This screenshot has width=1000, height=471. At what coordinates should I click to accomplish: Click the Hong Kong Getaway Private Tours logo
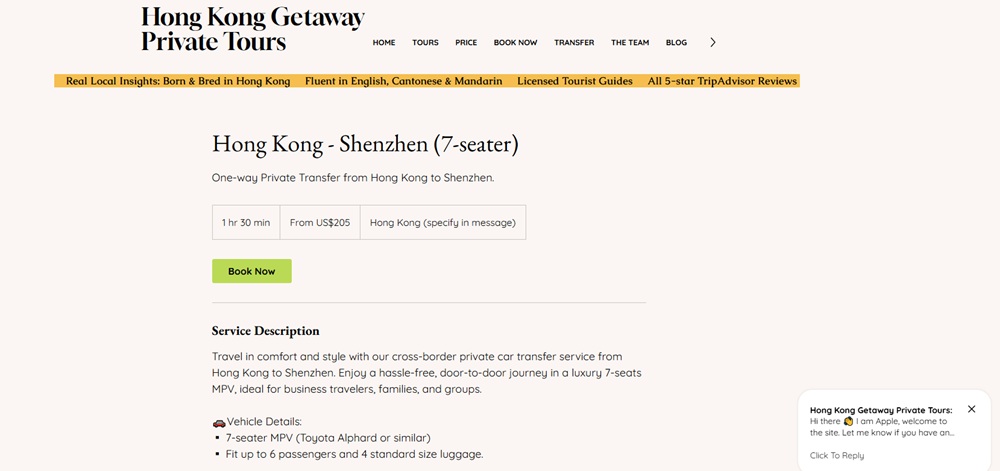[x=252, y=29]
